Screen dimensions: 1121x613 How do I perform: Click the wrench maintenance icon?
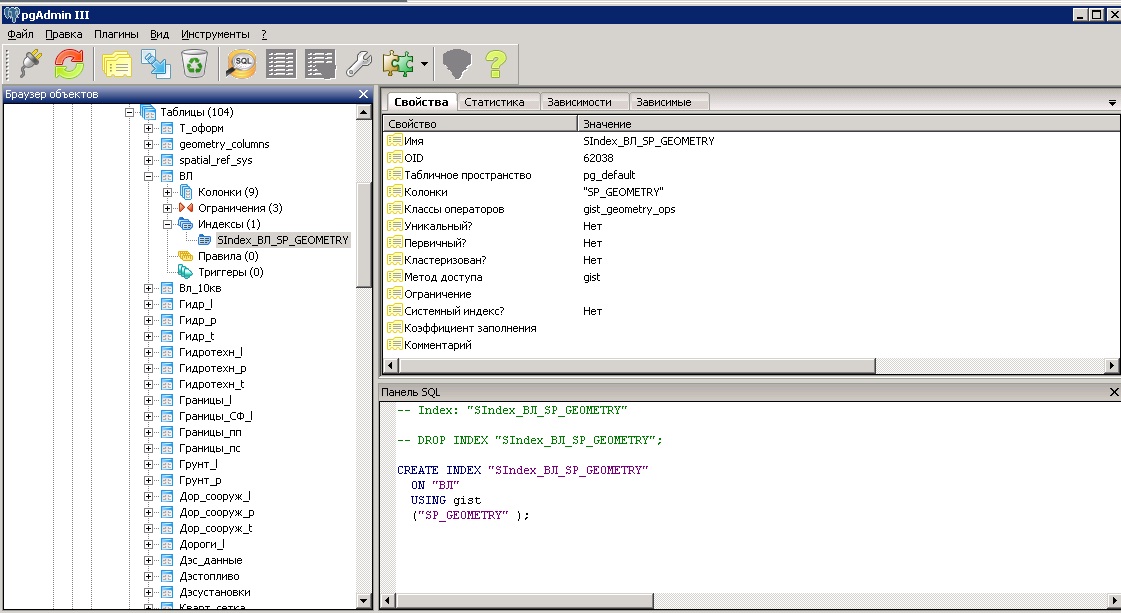click(x=359, y=65)
